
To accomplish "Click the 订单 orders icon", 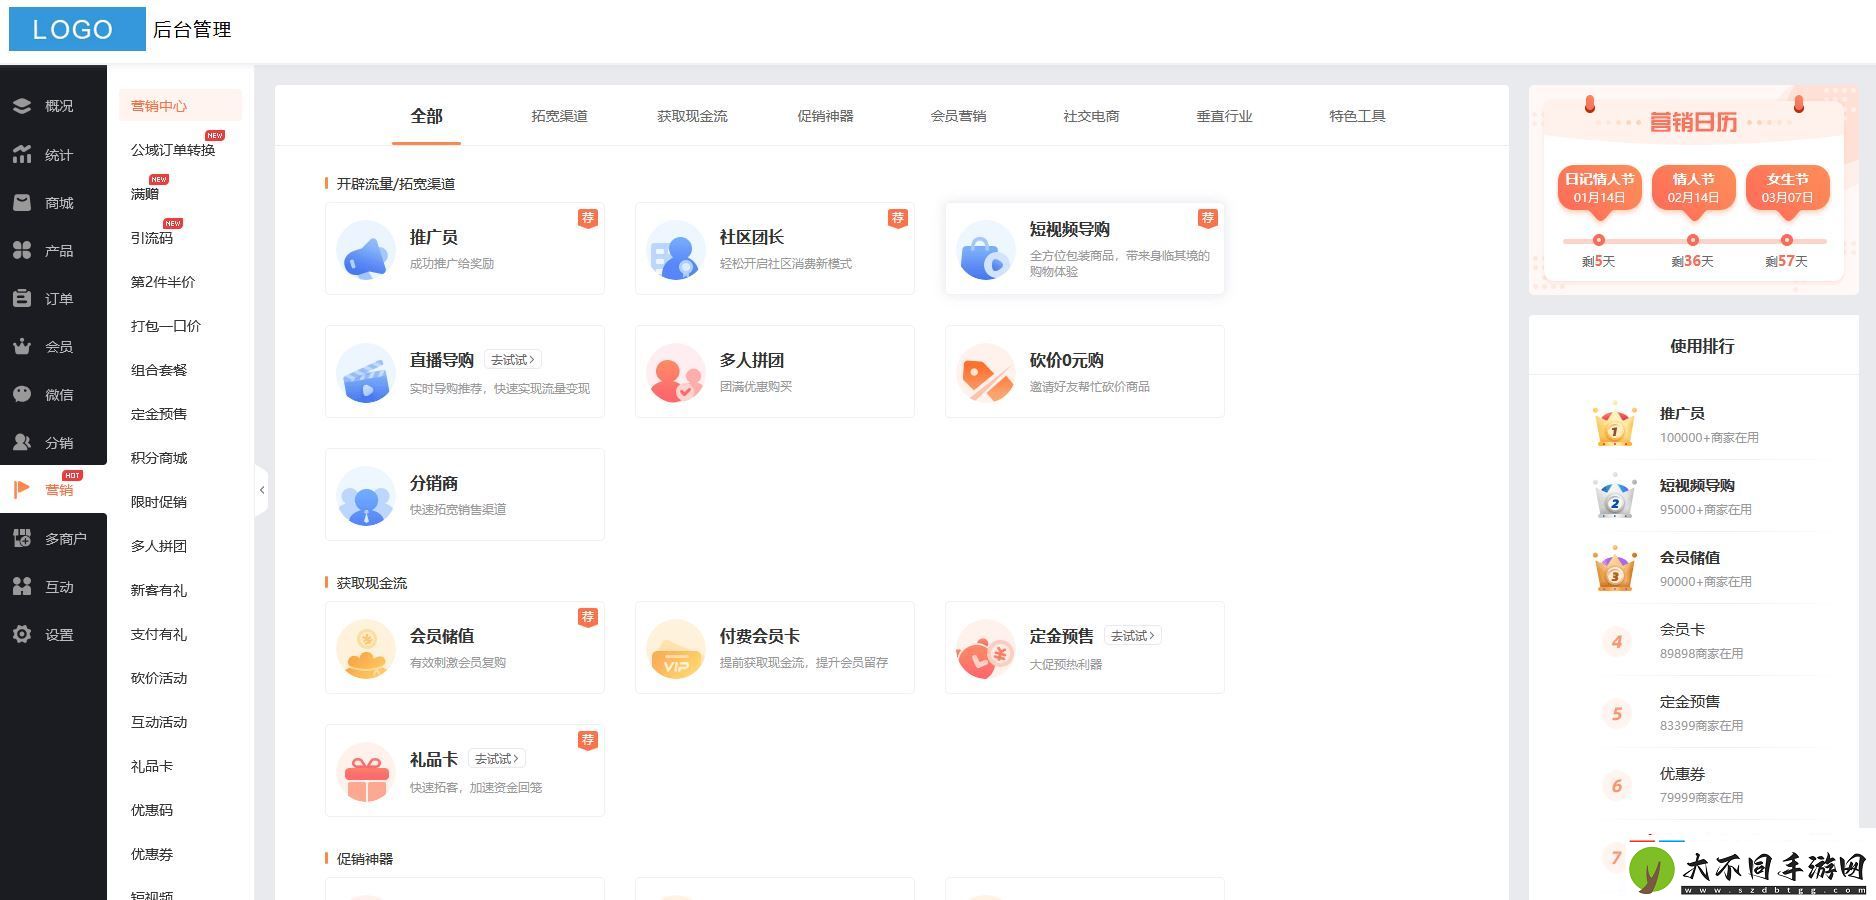I will [x=21, y=298].
